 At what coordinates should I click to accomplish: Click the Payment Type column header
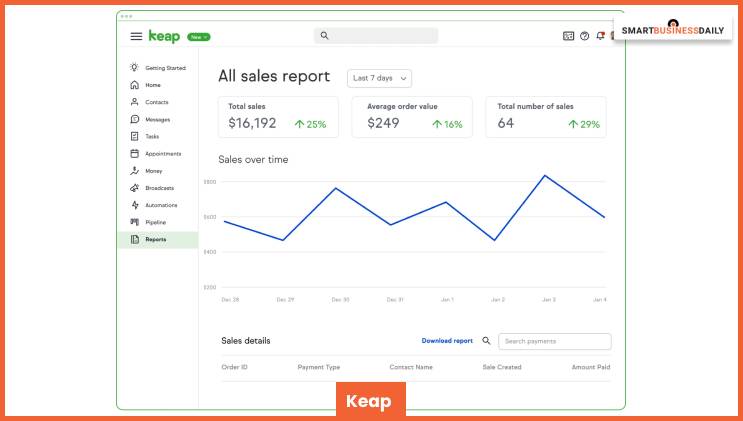(x=318, y=367)
